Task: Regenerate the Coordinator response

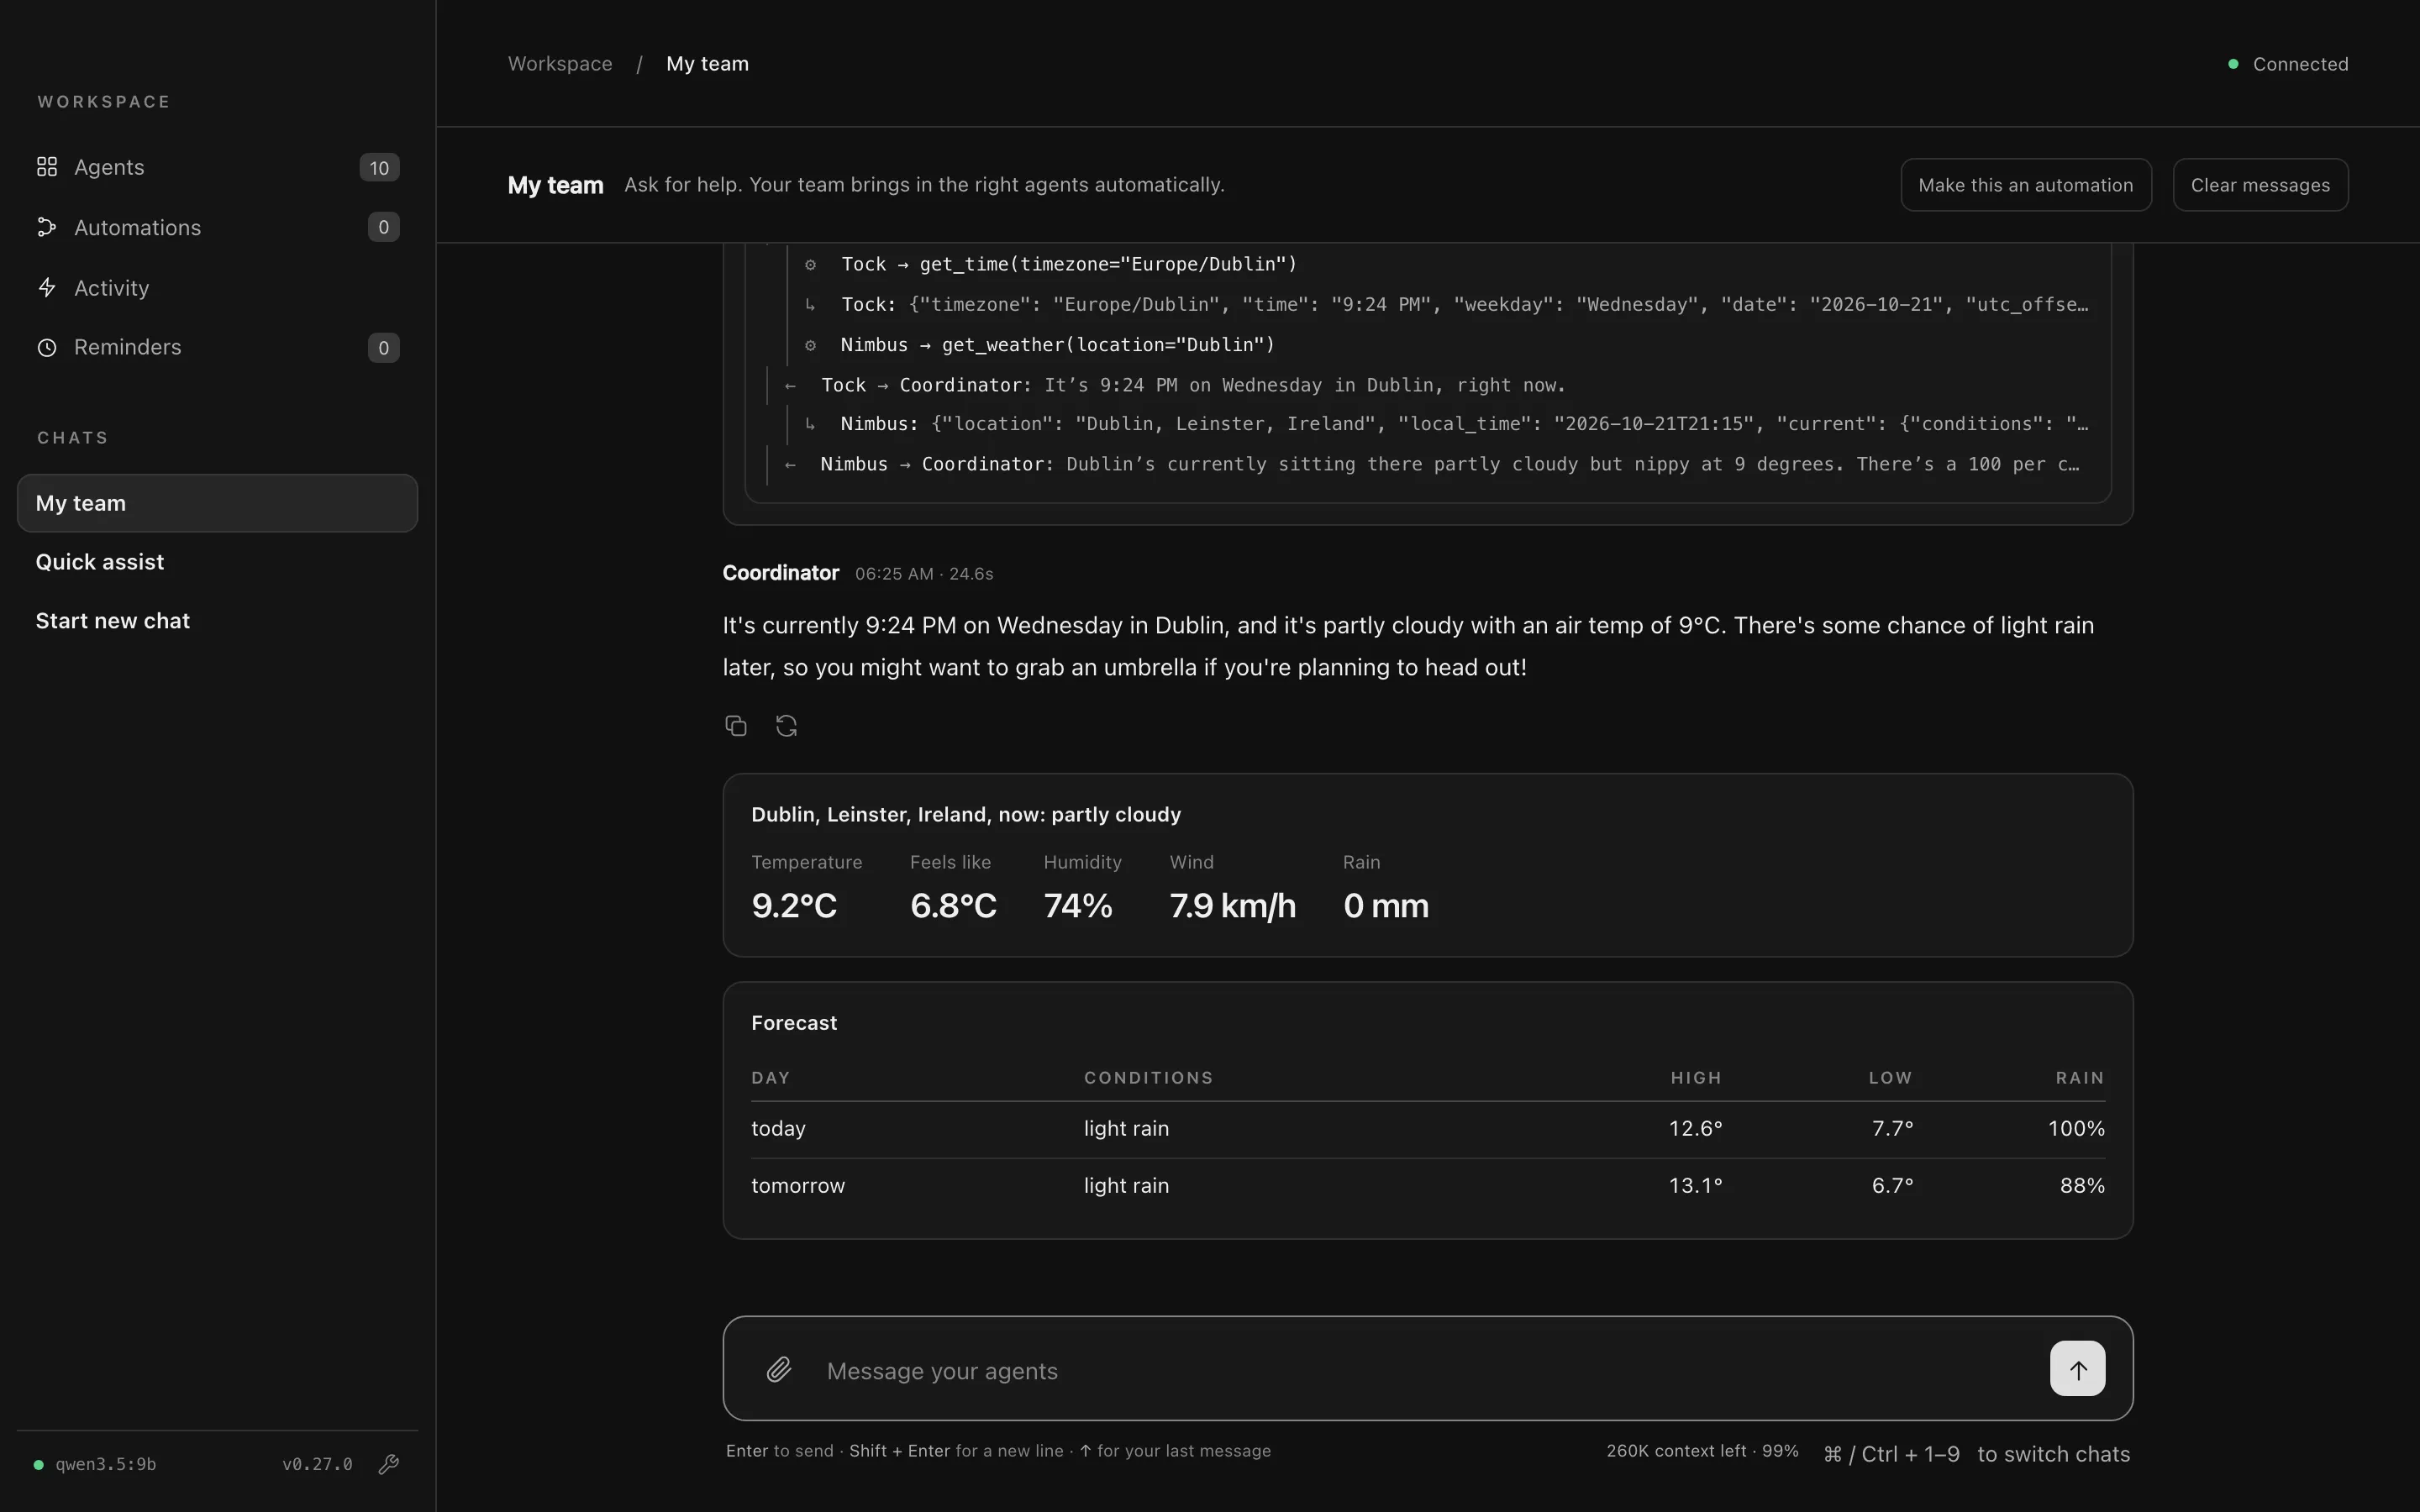Action: 787,726
